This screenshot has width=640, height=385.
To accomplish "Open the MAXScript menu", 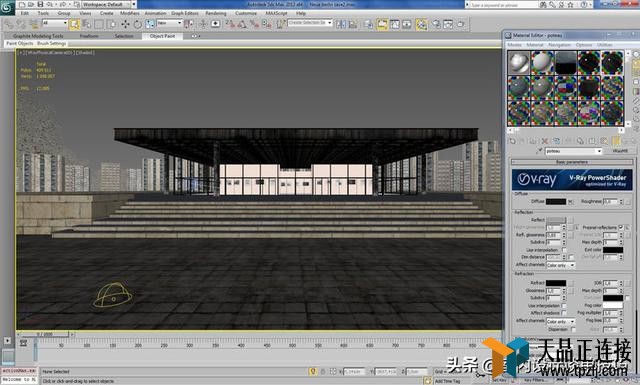I will (x=276, y=13).
